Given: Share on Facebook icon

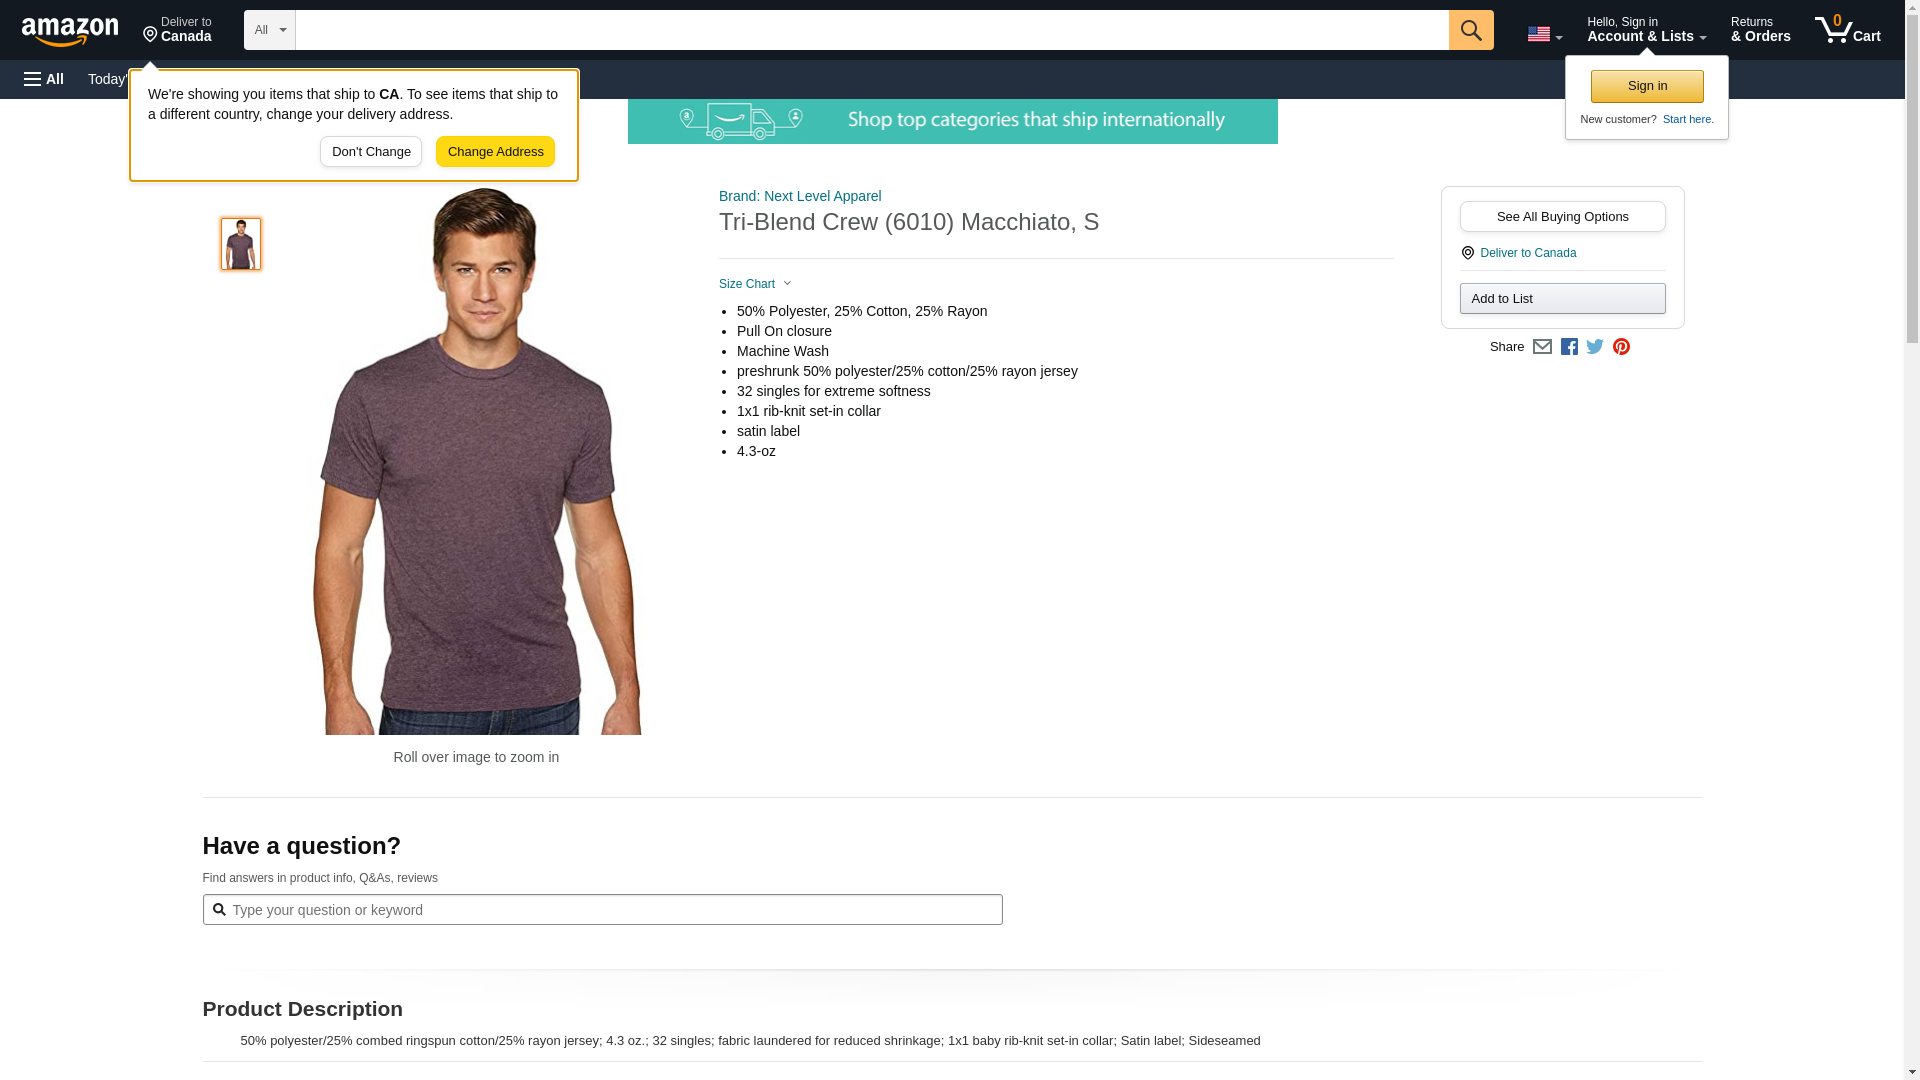Looking at the screenshot, I should (1569, 347).
